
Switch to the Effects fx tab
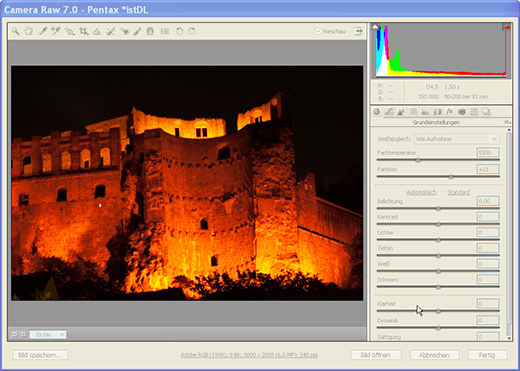pos(449,112)
